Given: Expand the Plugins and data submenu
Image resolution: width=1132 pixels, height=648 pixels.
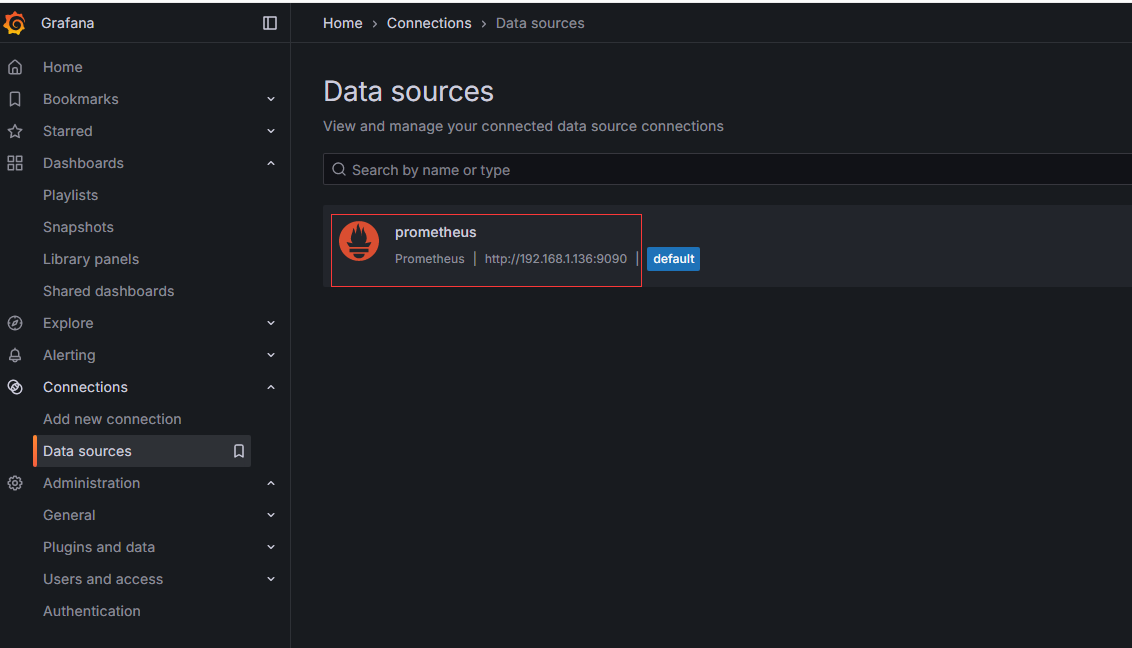Looking at the screenshot, I should pos(271,547).
